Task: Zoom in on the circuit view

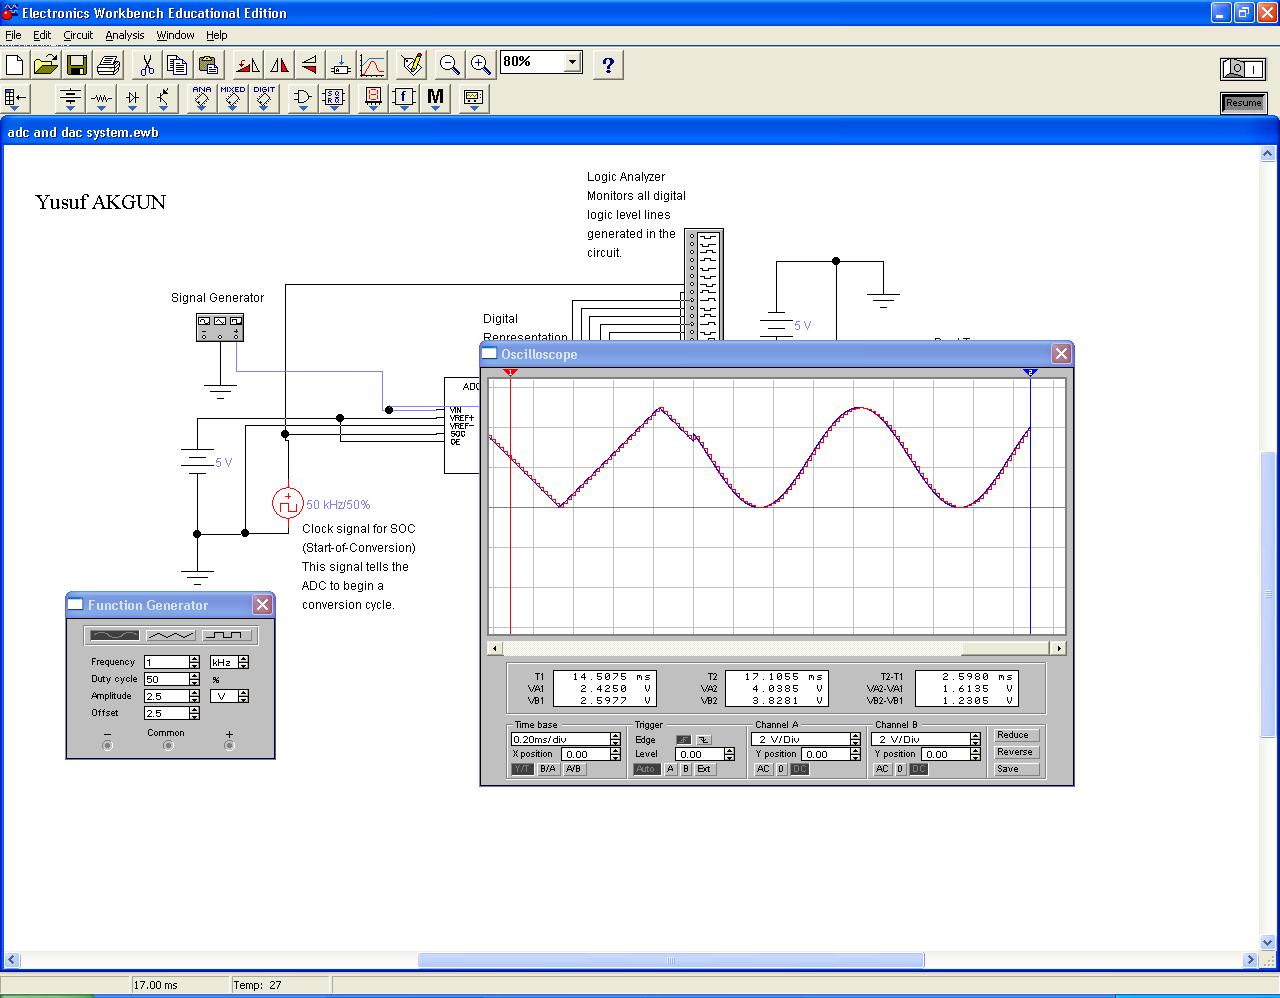Action: pos(481,65)
